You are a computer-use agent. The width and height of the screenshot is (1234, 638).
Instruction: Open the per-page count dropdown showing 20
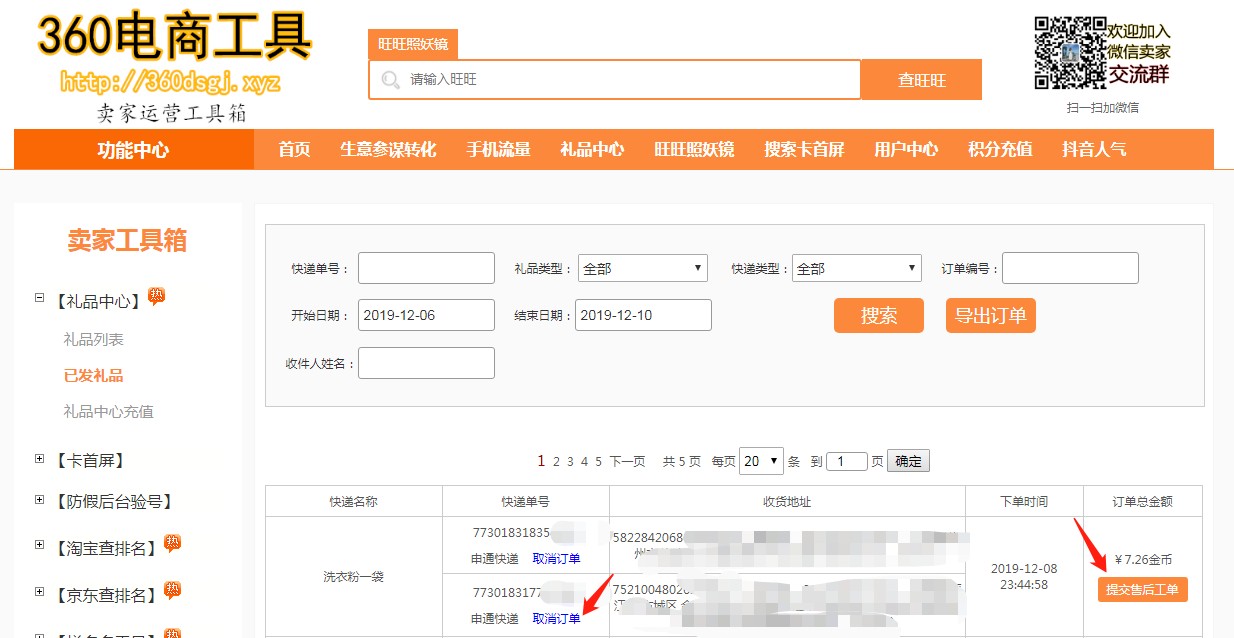[x=760, y=461]
